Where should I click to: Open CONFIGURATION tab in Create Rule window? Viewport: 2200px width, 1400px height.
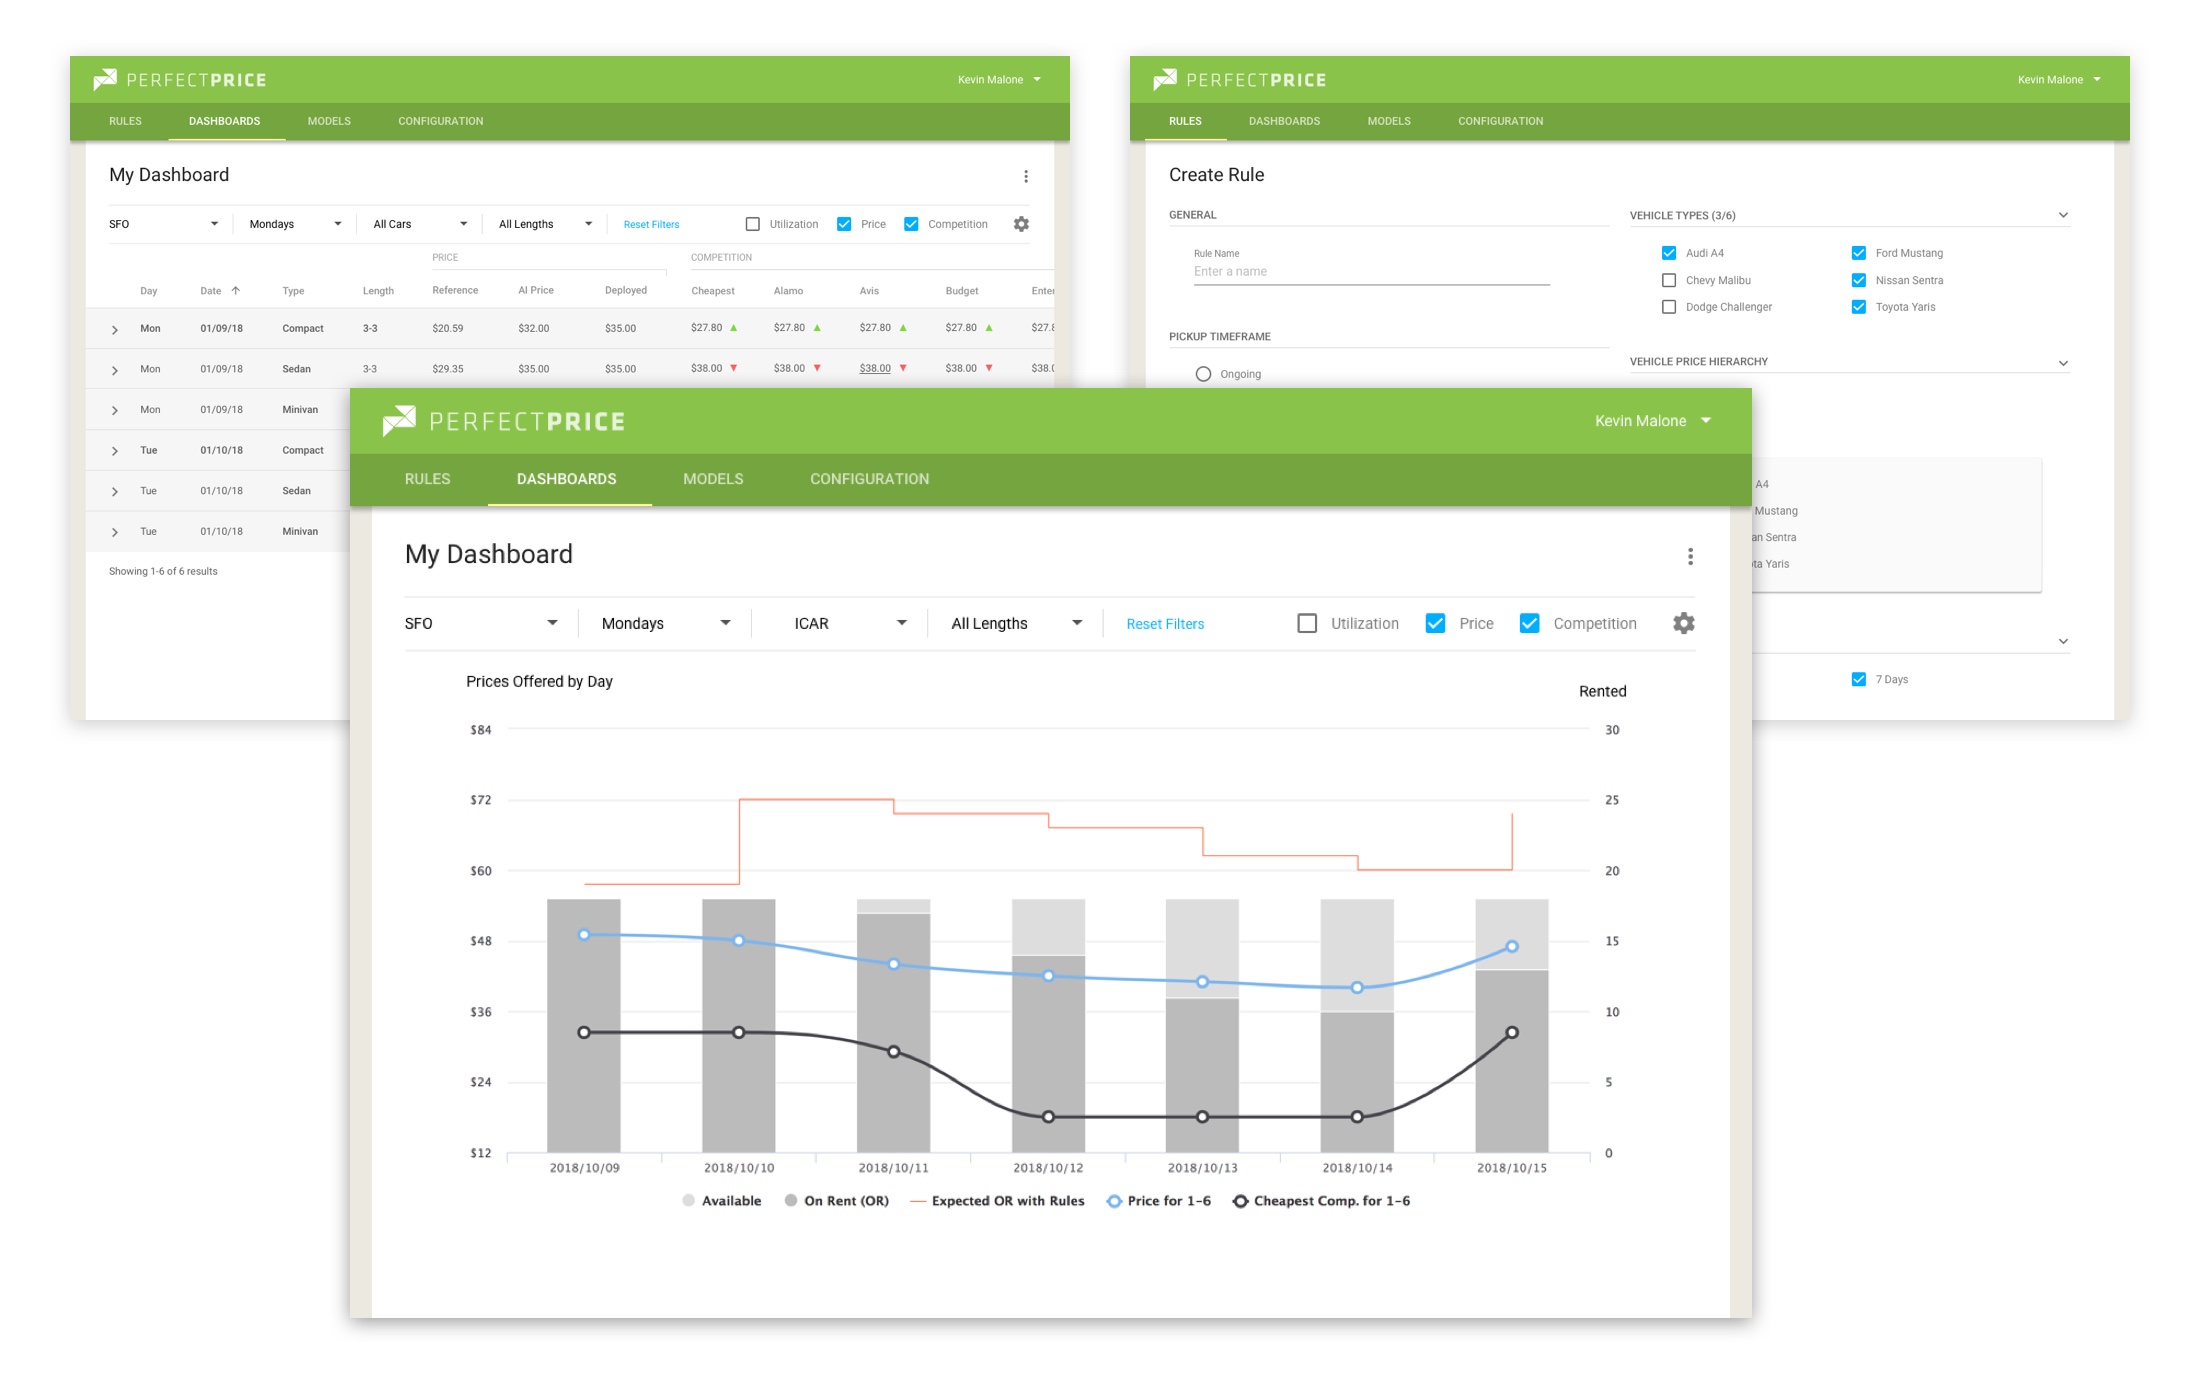[x=1500, y=121]
